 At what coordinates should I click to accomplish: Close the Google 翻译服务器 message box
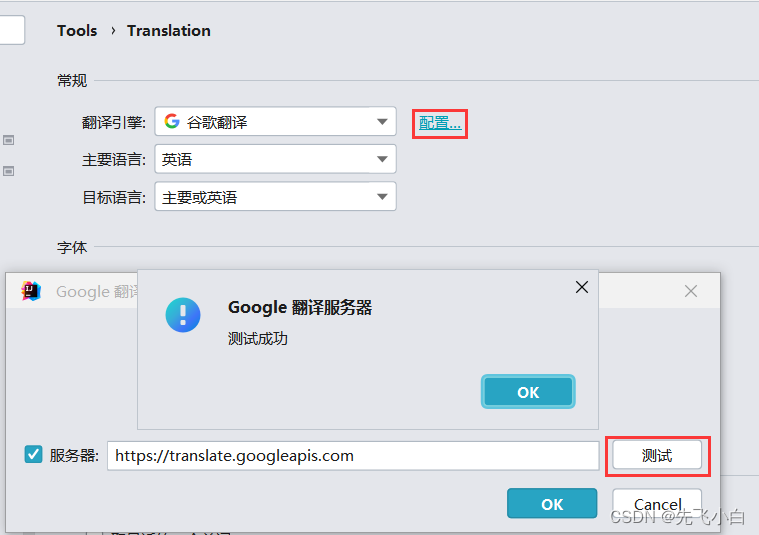(582, 287)
